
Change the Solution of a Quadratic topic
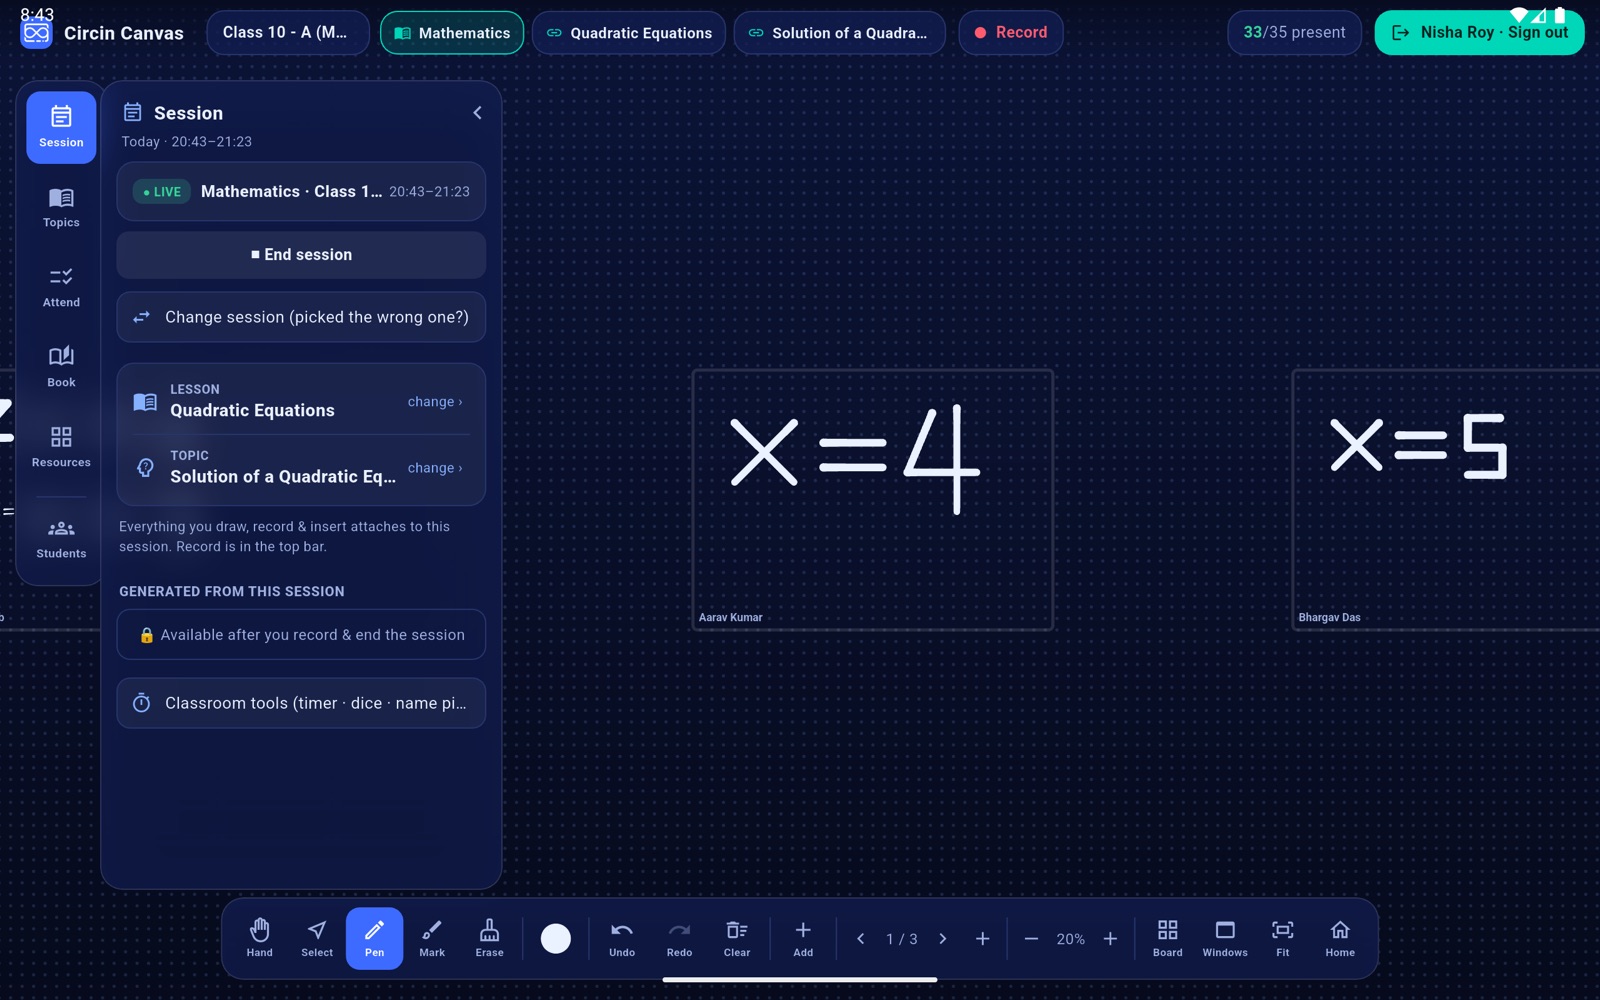[x=435, y=468]
